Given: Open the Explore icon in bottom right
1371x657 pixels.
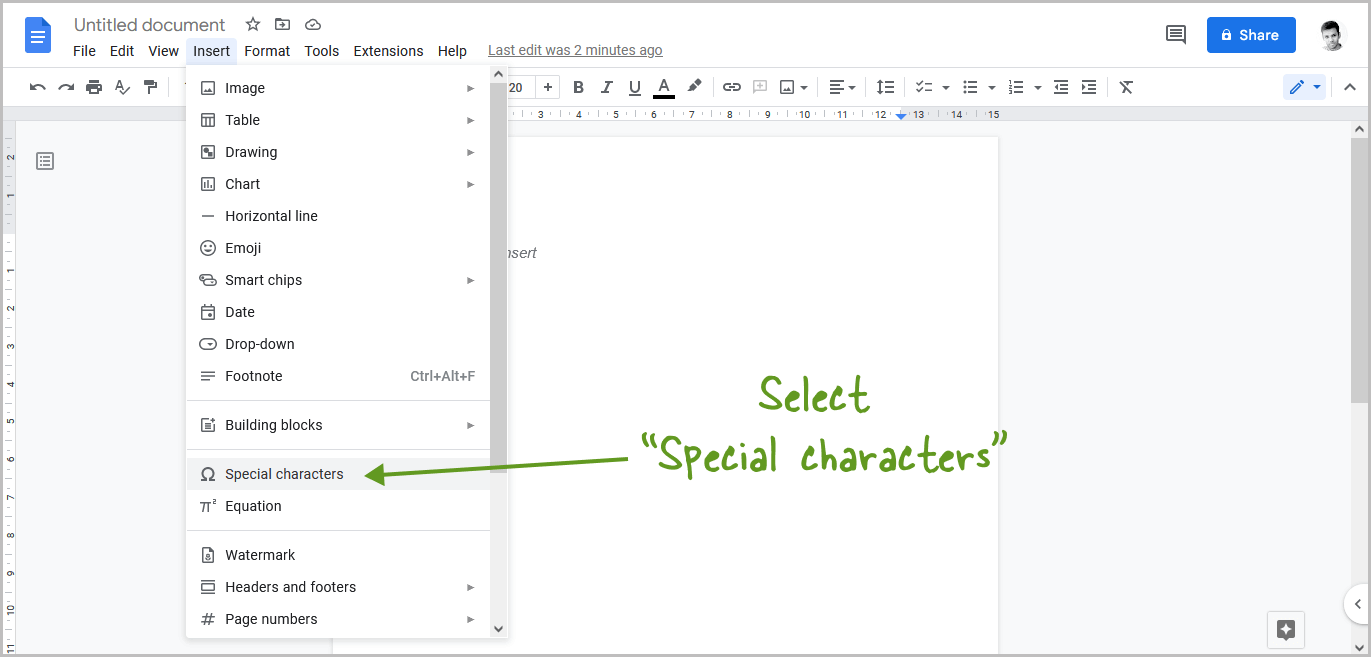Looking at the screenshot, I should tap(1285, 630).
